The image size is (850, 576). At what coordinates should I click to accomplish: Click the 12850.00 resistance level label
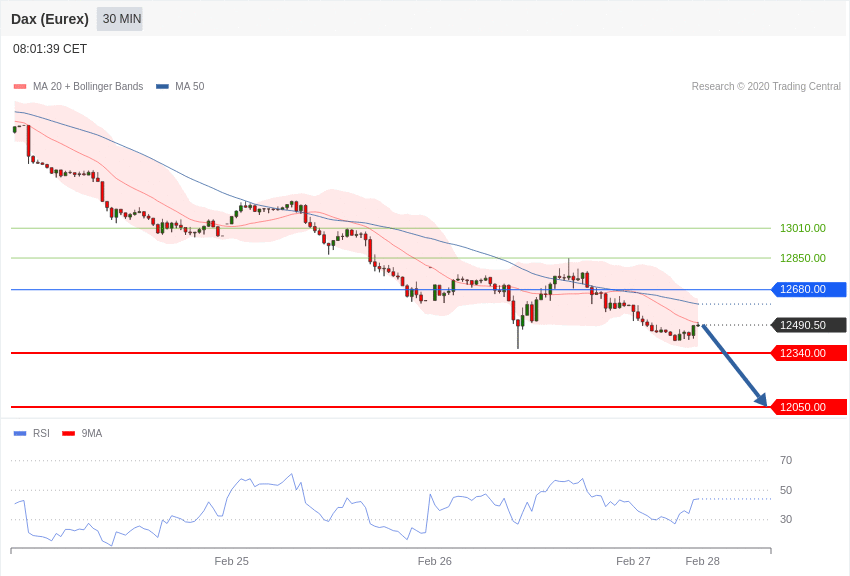pos(802,258)
